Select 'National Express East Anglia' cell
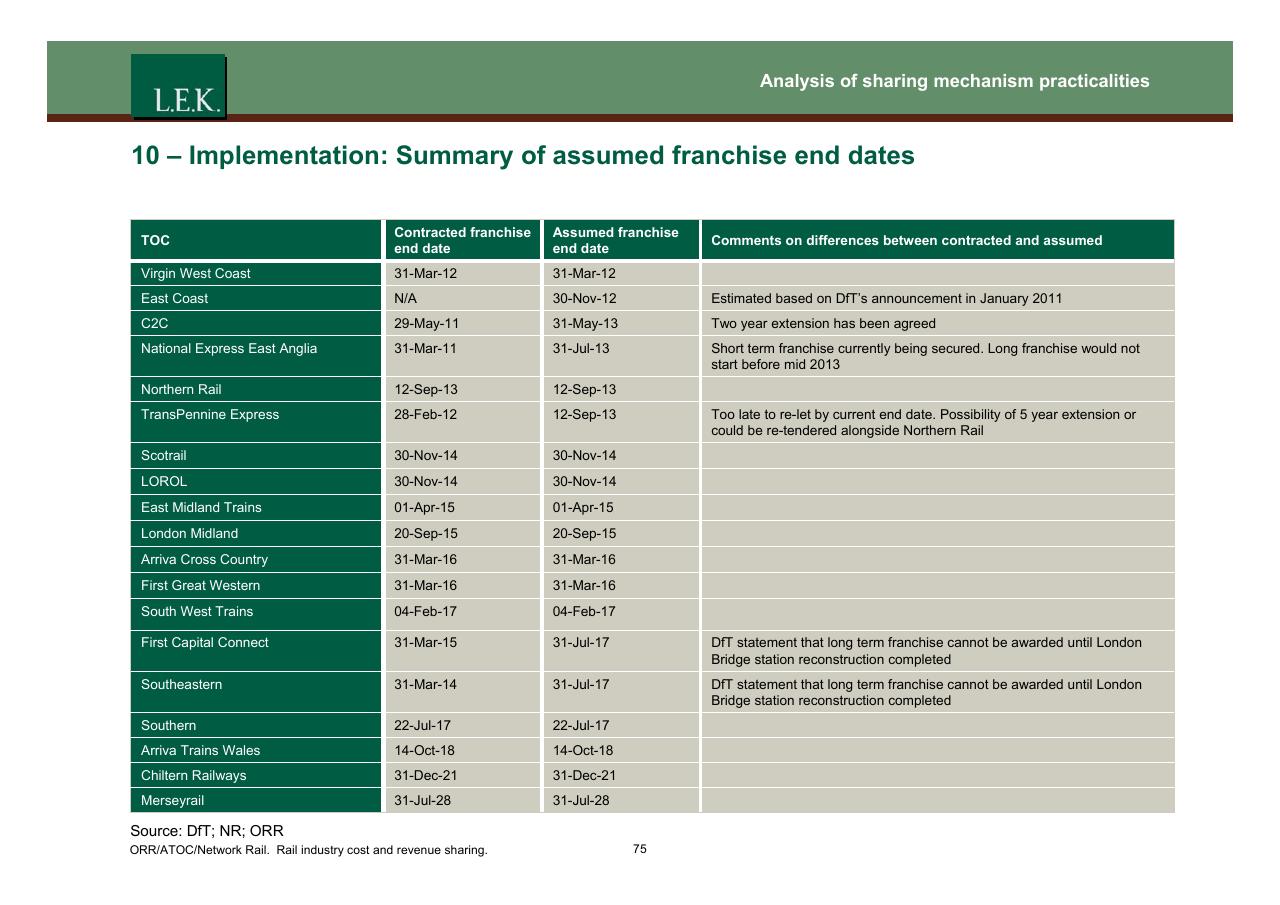Screen dimensions: 1280x905 tap(256, 356)
